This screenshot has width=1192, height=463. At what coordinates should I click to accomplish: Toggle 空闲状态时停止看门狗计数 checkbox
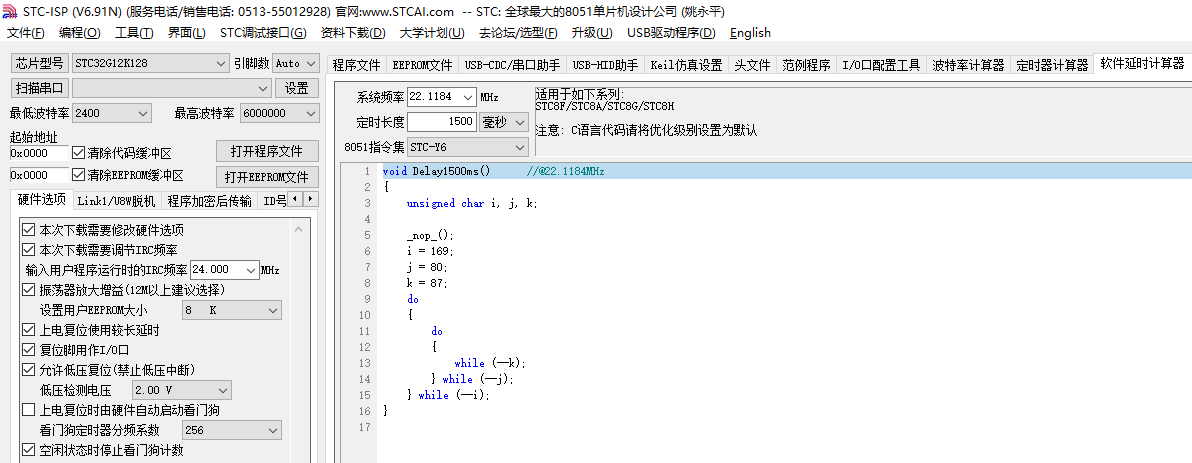(x=28, y=450)
